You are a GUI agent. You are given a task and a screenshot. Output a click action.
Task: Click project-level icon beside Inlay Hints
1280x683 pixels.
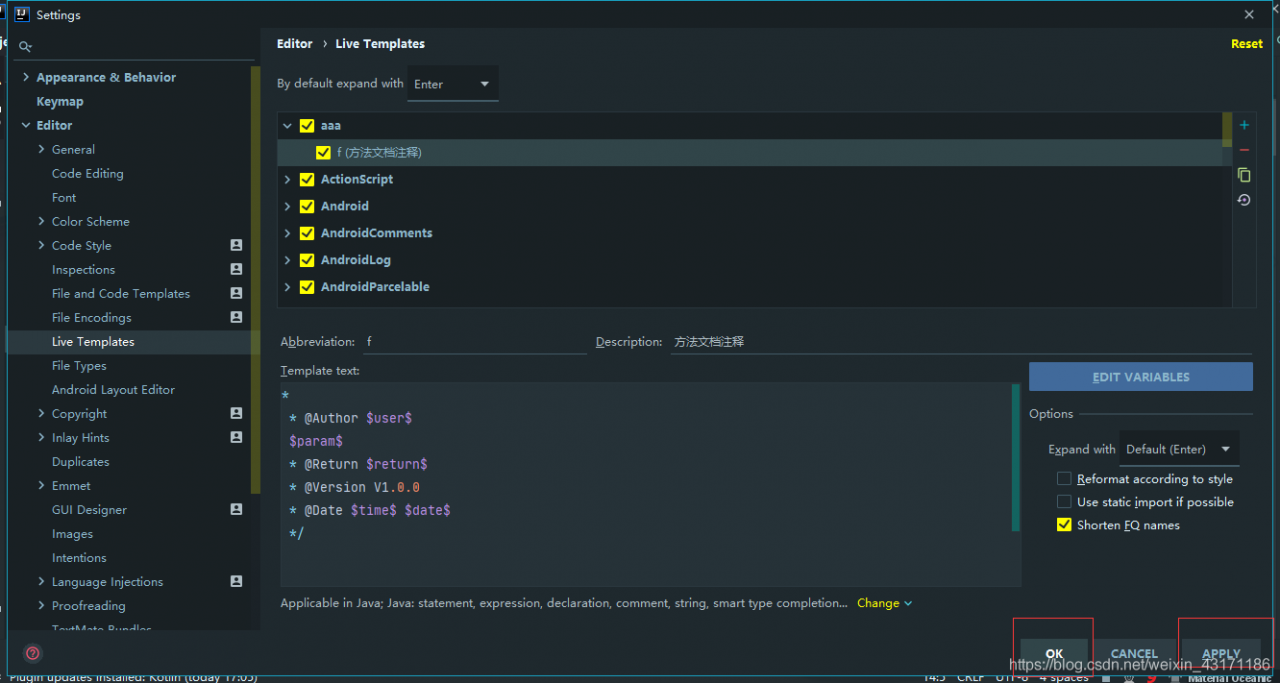click(236, 437)
